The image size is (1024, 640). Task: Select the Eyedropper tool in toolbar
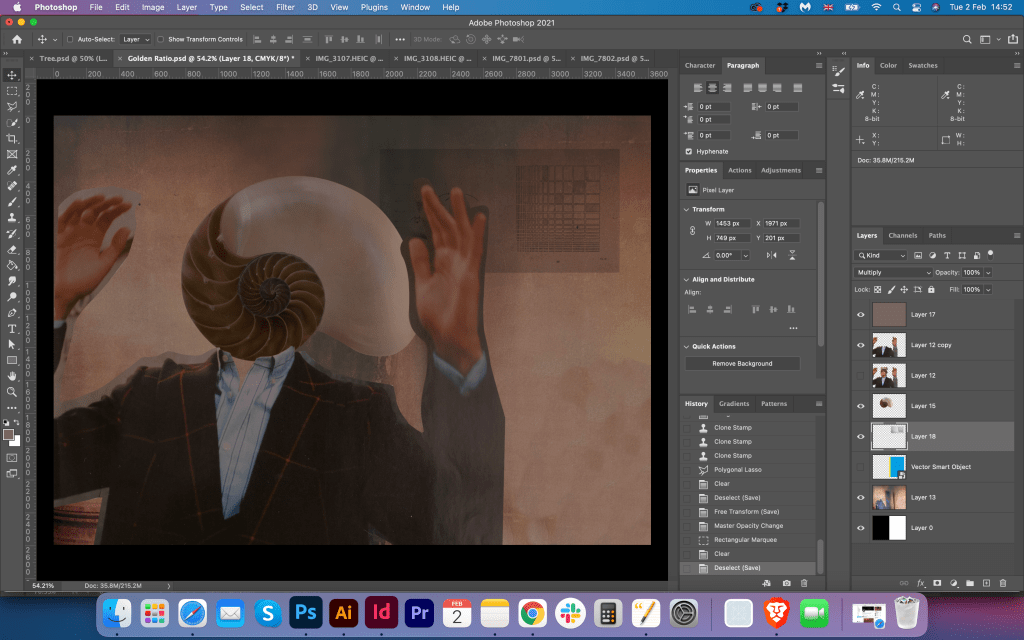(x=12, y=170)
